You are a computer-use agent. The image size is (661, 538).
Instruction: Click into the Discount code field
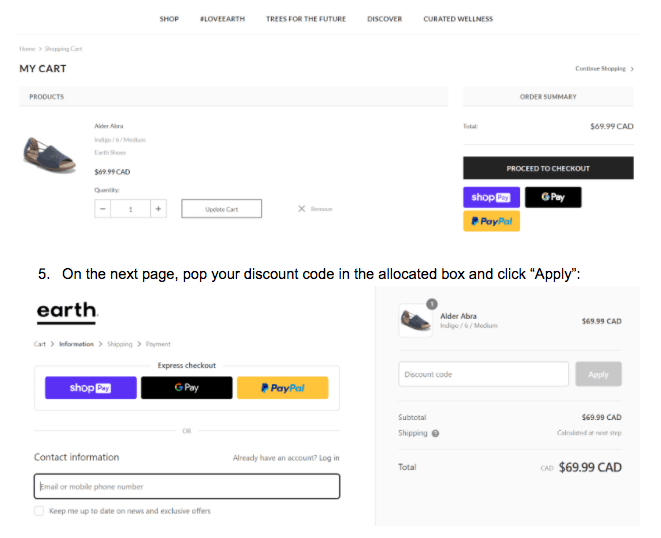[x=483, y=374]
